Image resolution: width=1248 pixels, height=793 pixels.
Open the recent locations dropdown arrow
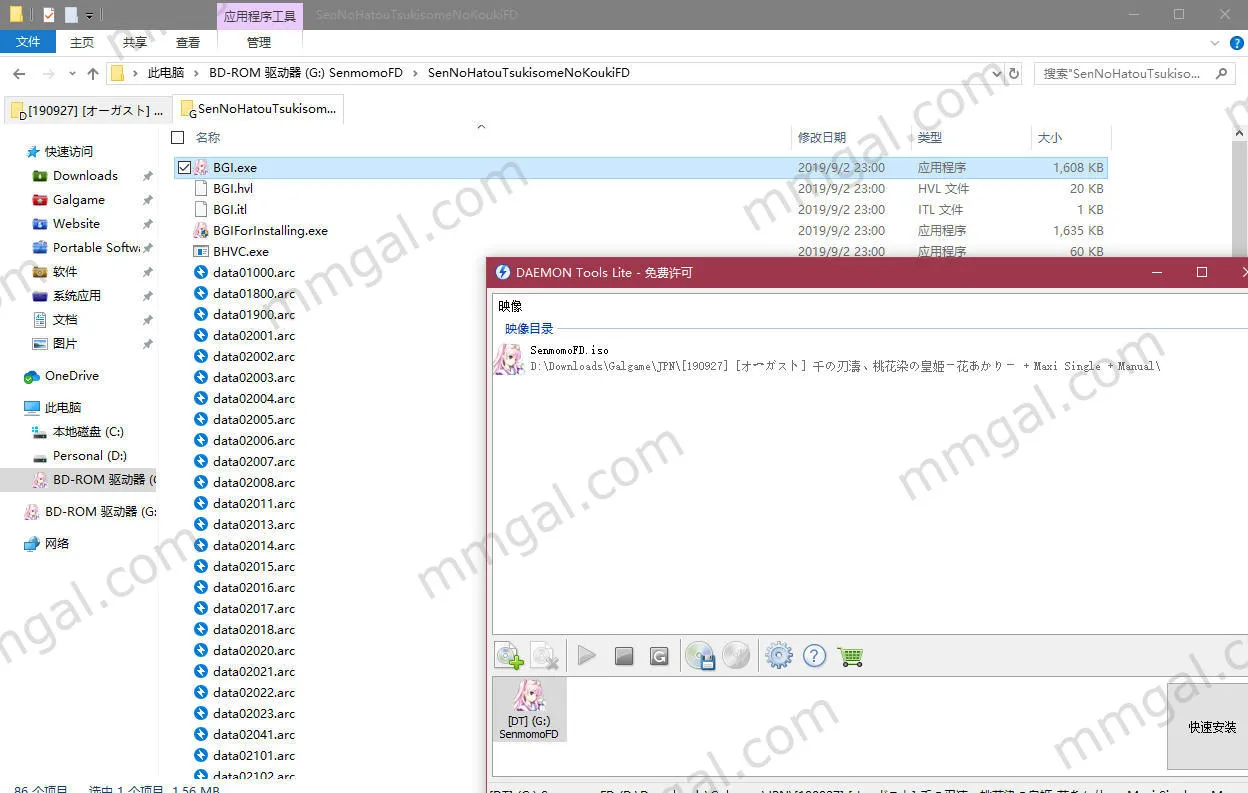(72, 73)
